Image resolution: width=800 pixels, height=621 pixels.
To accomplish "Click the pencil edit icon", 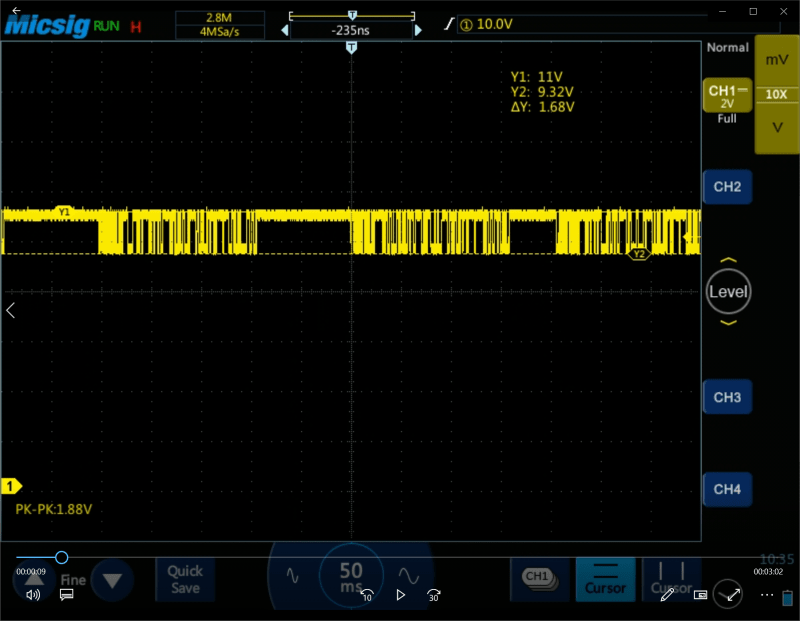I will click(667, 595).
